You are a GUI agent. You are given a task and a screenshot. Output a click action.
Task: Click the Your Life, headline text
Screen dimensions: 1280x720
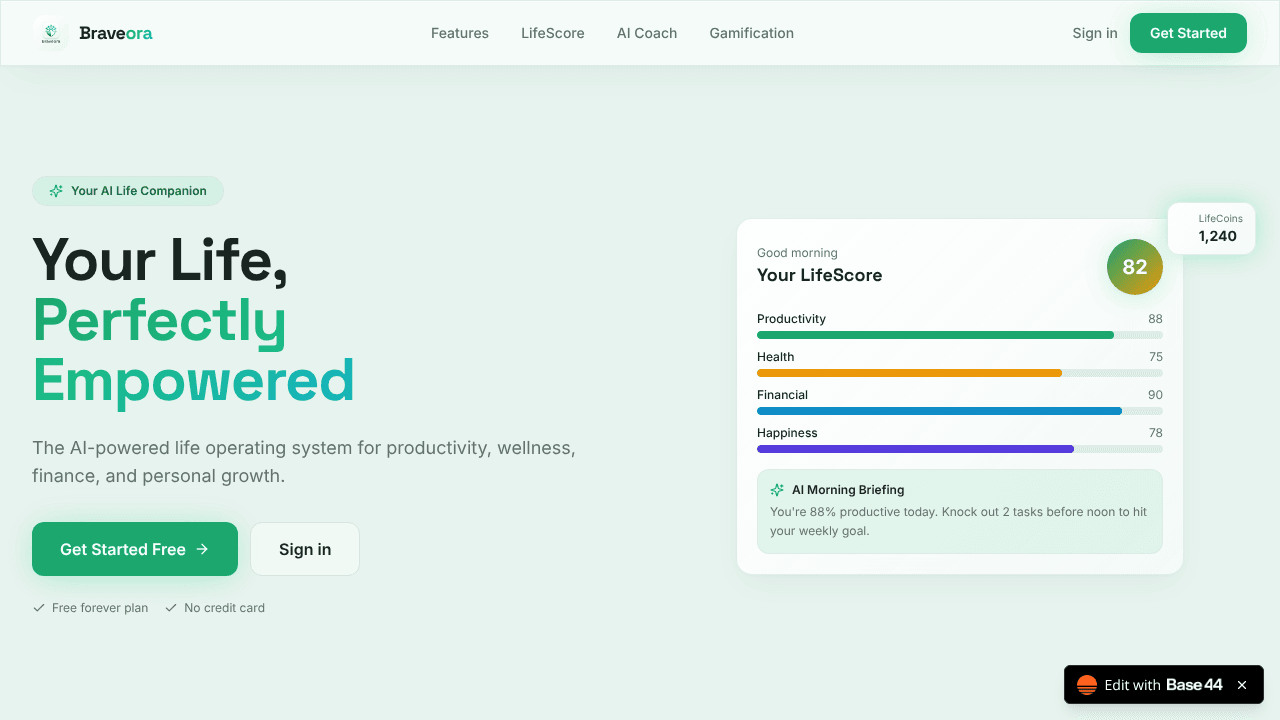(160, 260)
